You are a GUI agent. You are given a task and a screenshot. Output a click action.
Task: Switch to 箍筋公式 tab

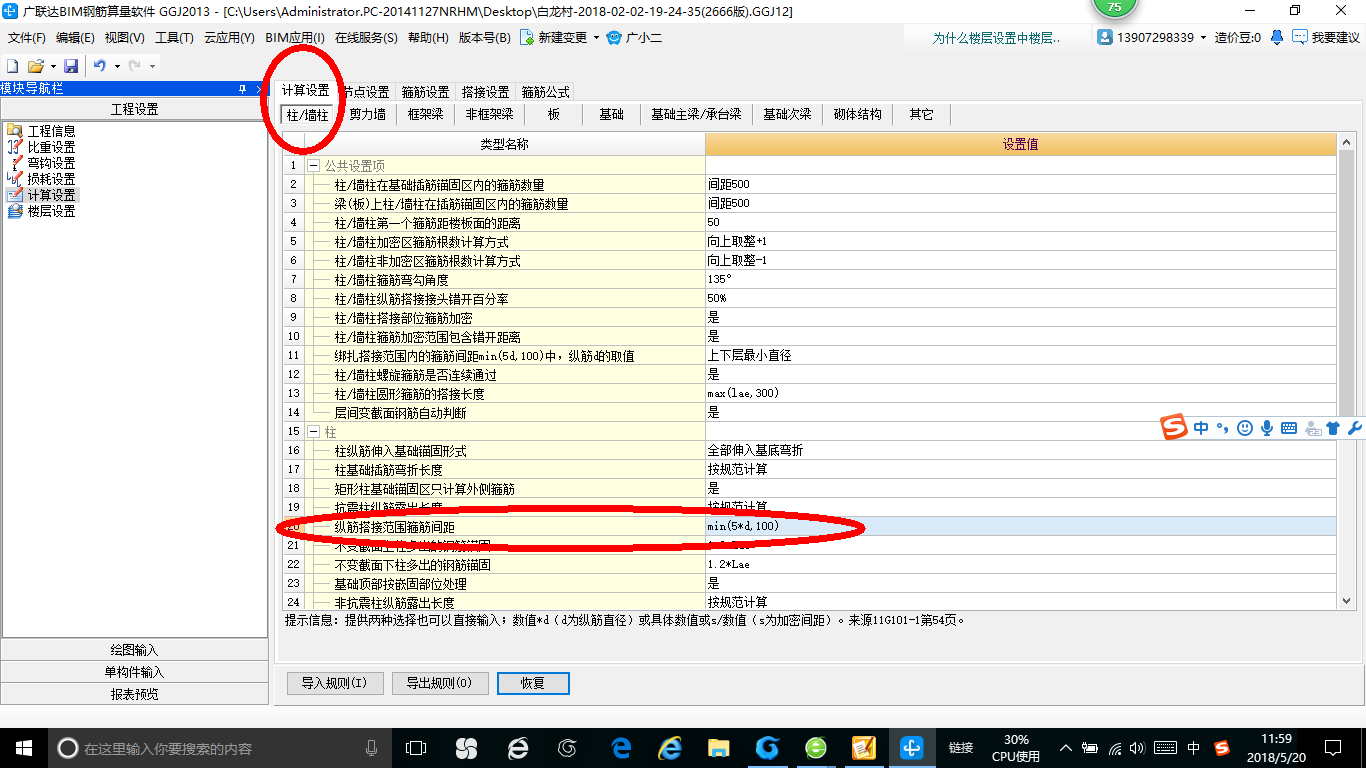click(545, 92)
